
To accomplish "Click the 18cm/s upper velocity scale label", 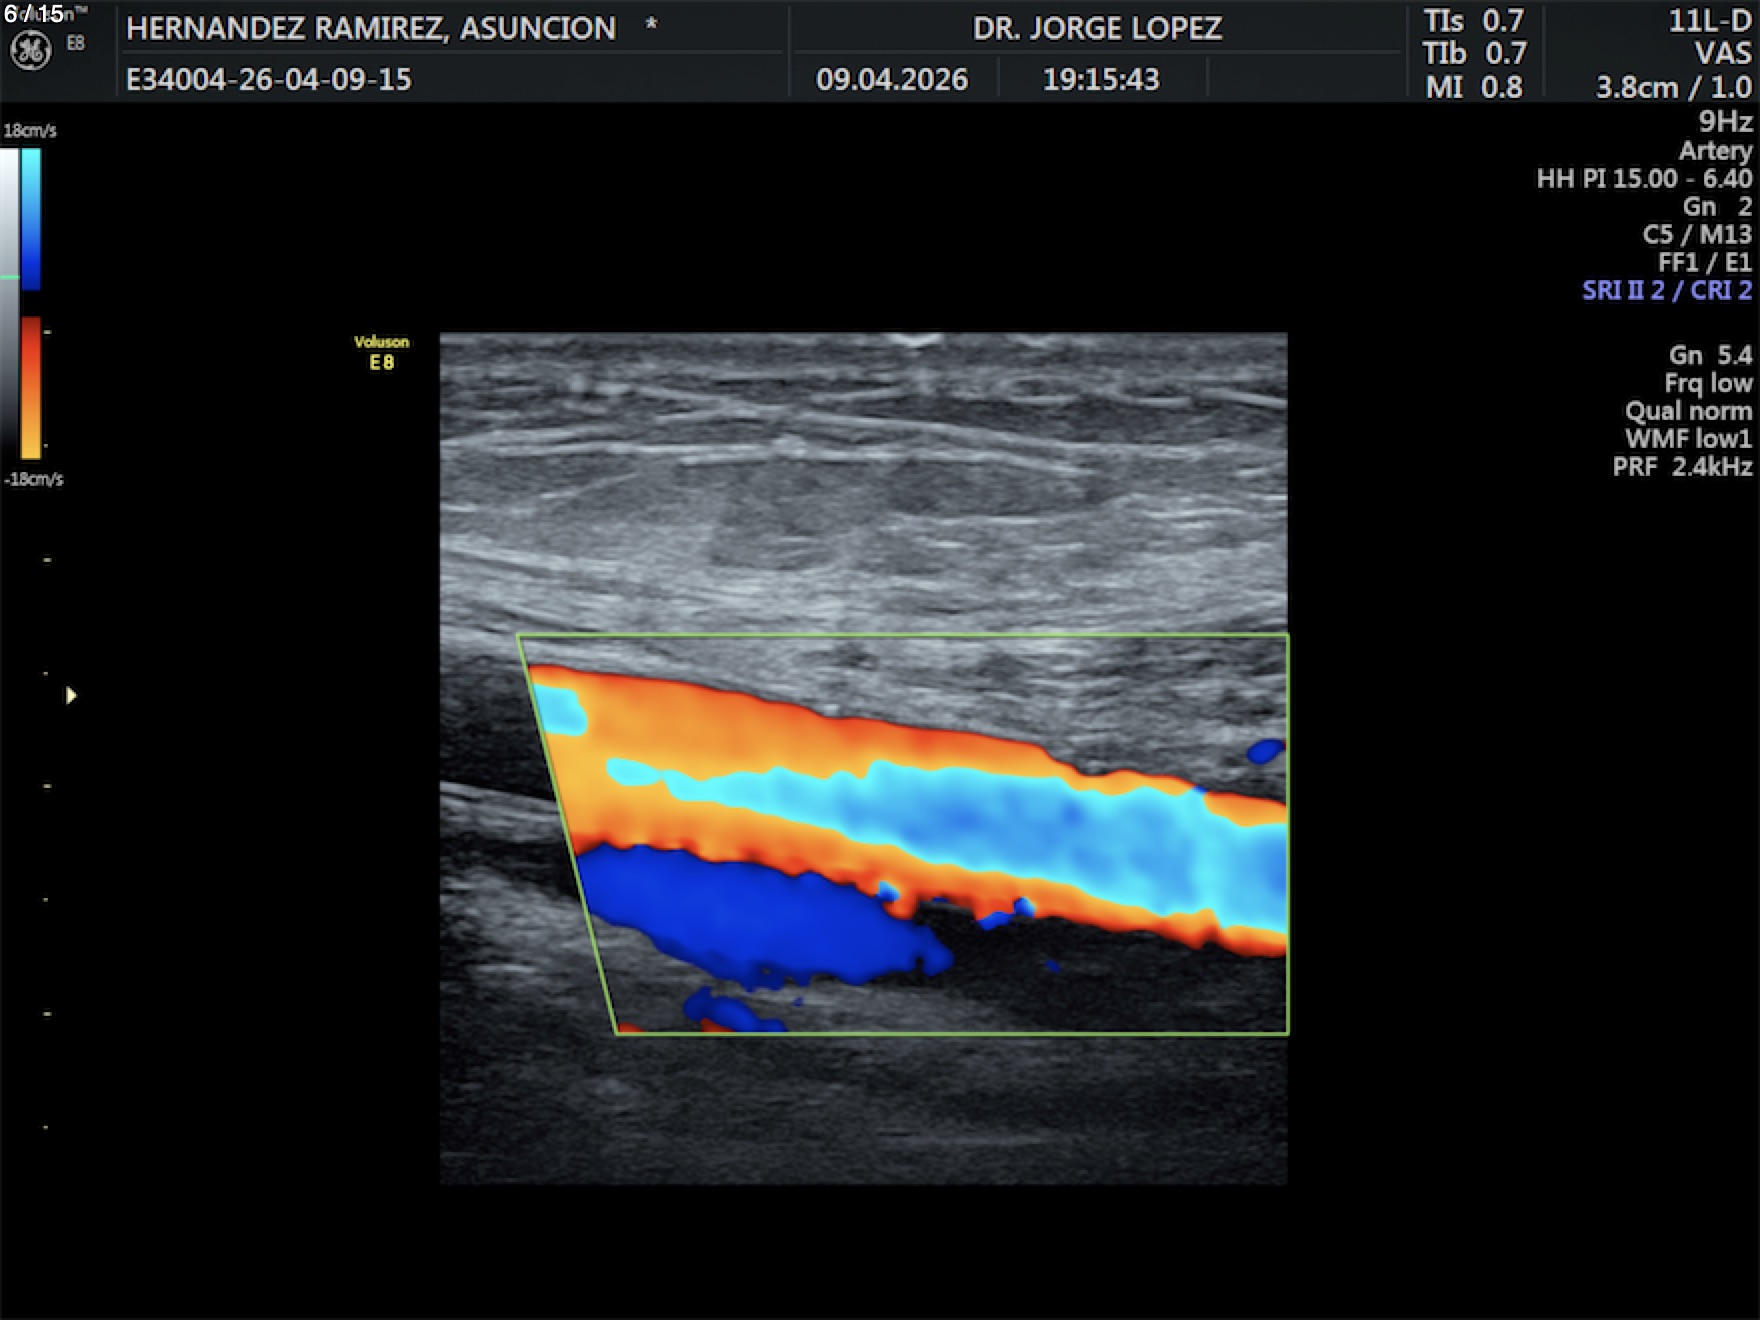I will pos(30,131).
